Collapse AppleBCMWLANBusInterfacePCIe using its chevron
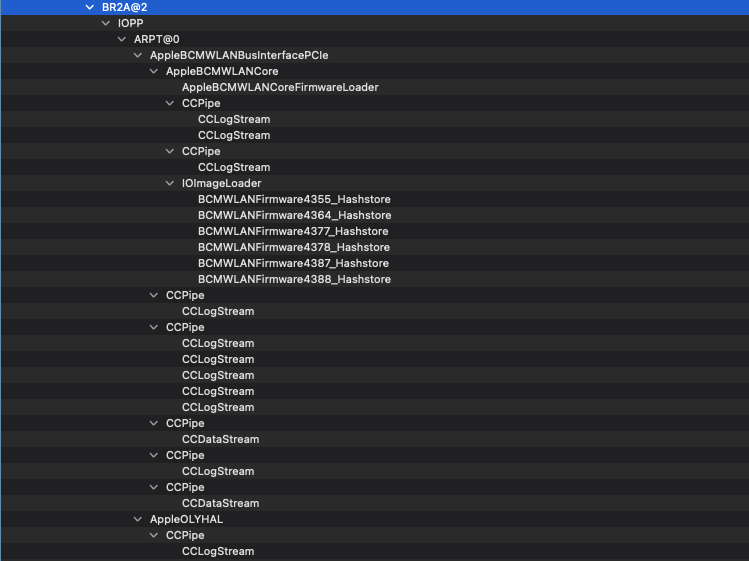 click(138, 55)
